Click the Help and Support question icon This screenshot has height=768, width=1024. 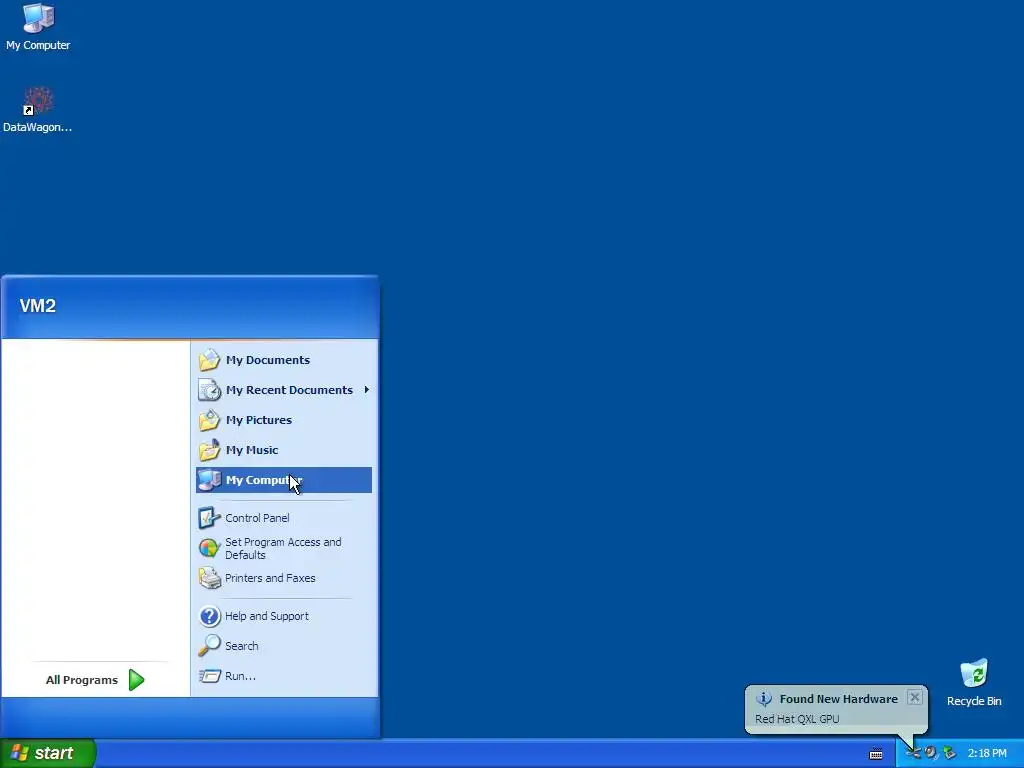[x=209, y=616]
